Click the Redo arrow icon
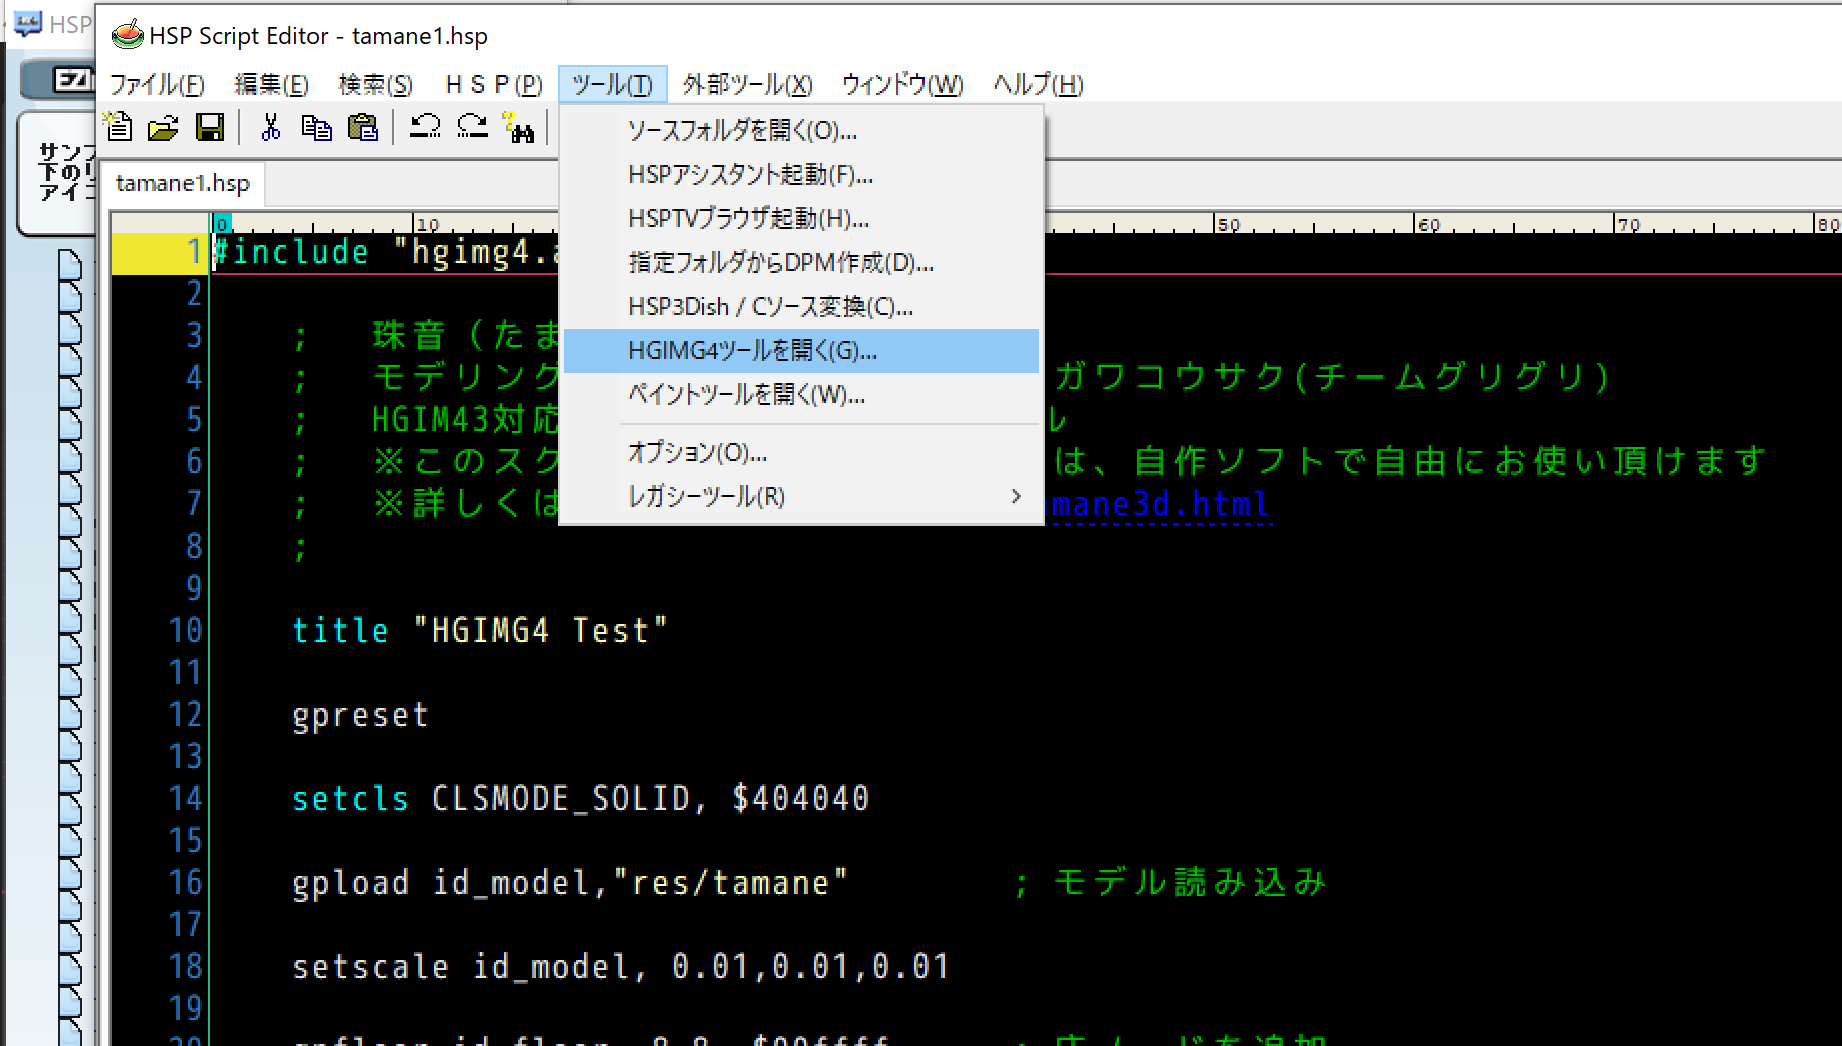The image size is (1842, 1046). 472,127
